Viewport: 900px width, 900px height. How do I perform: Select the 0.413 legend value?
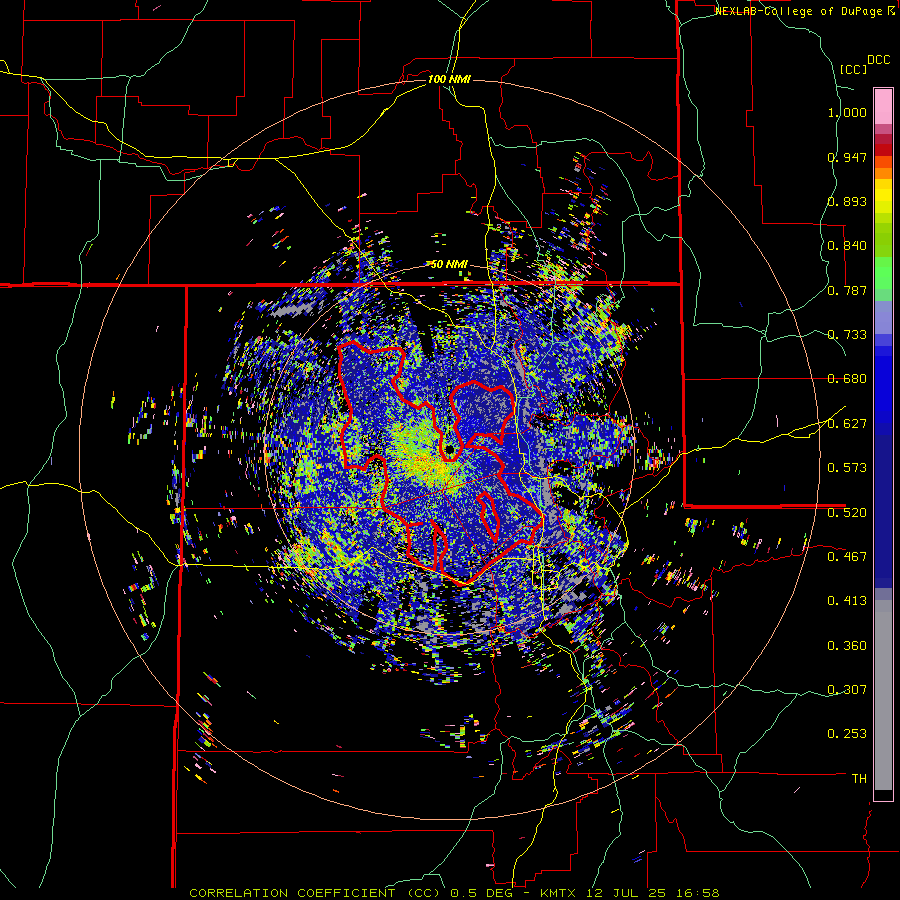[847, 601]
